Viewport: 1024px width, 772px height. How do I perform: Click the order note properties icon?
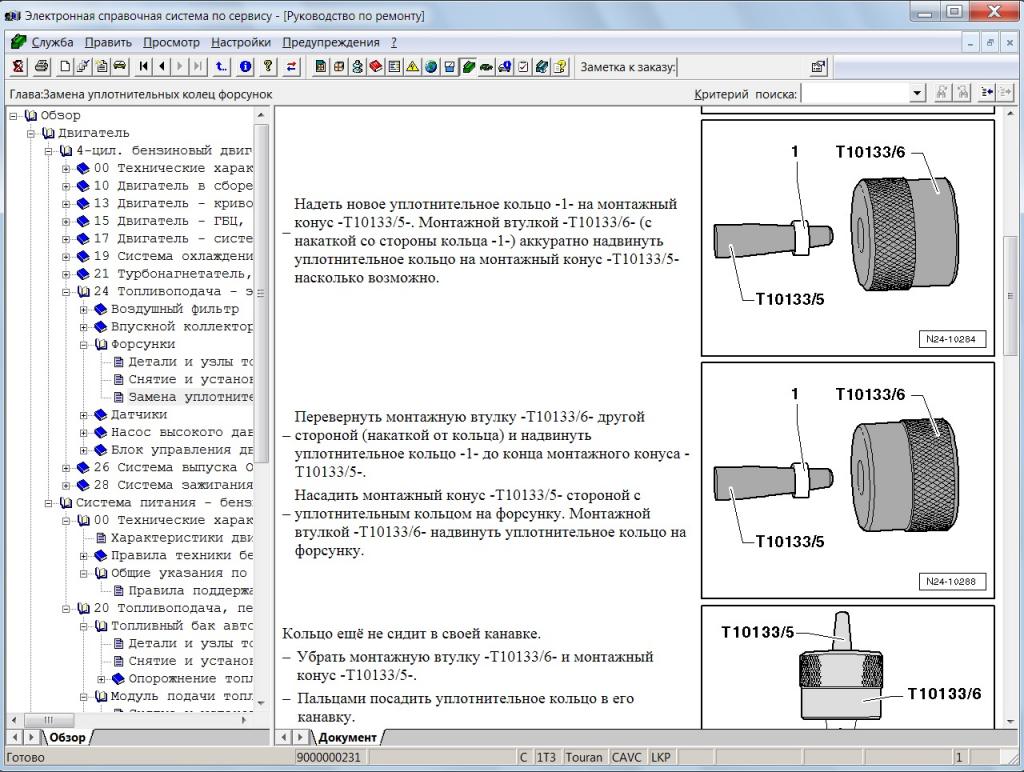click(818, 67)
